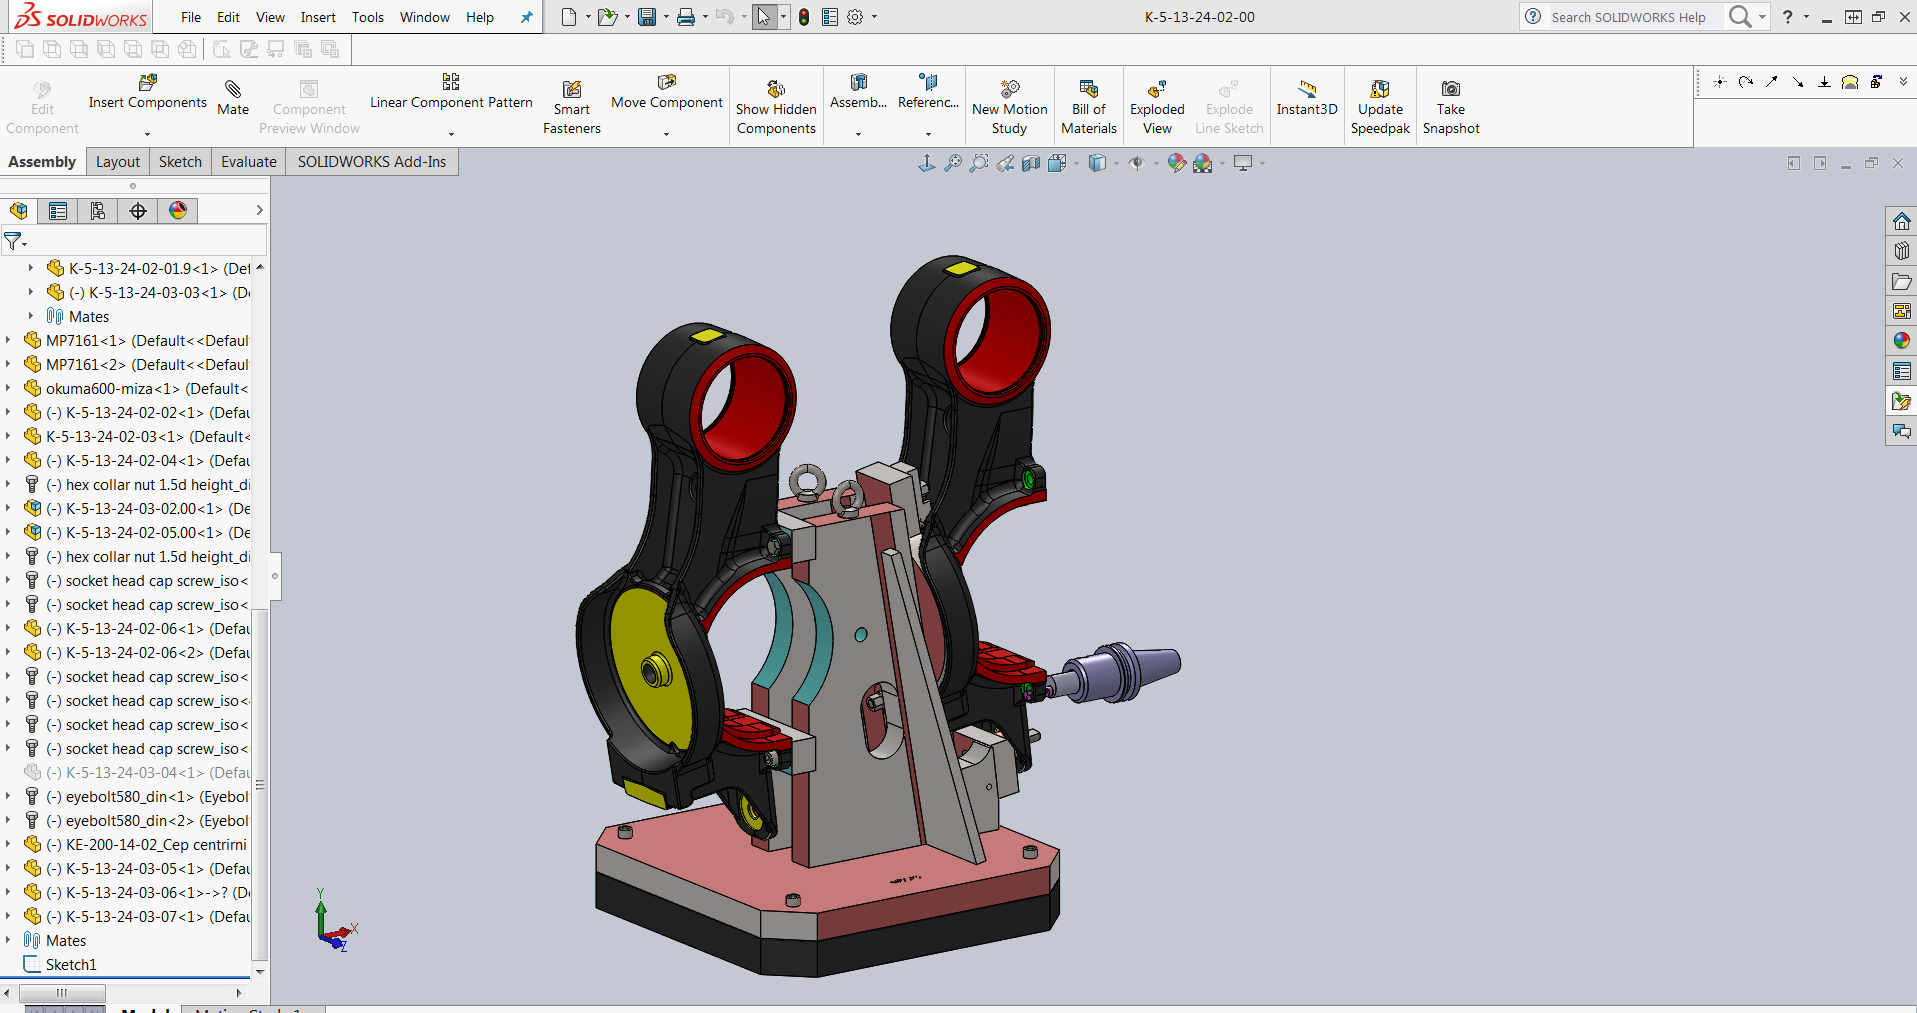The height and width of the screenshot is (1013, 1917).
Task: Click the Rebuild traffic light icon
Action: pyautogui.click(x=804, y=17)
